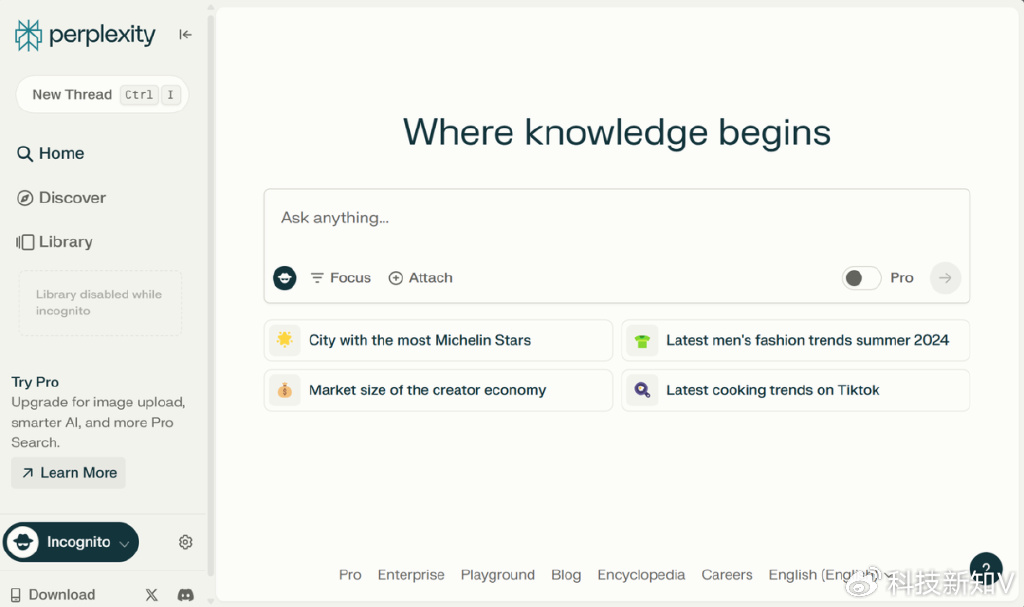Open the Blog footer link
The width and height of the screenshot is (1024, 607).
click(x=566, y=575)
